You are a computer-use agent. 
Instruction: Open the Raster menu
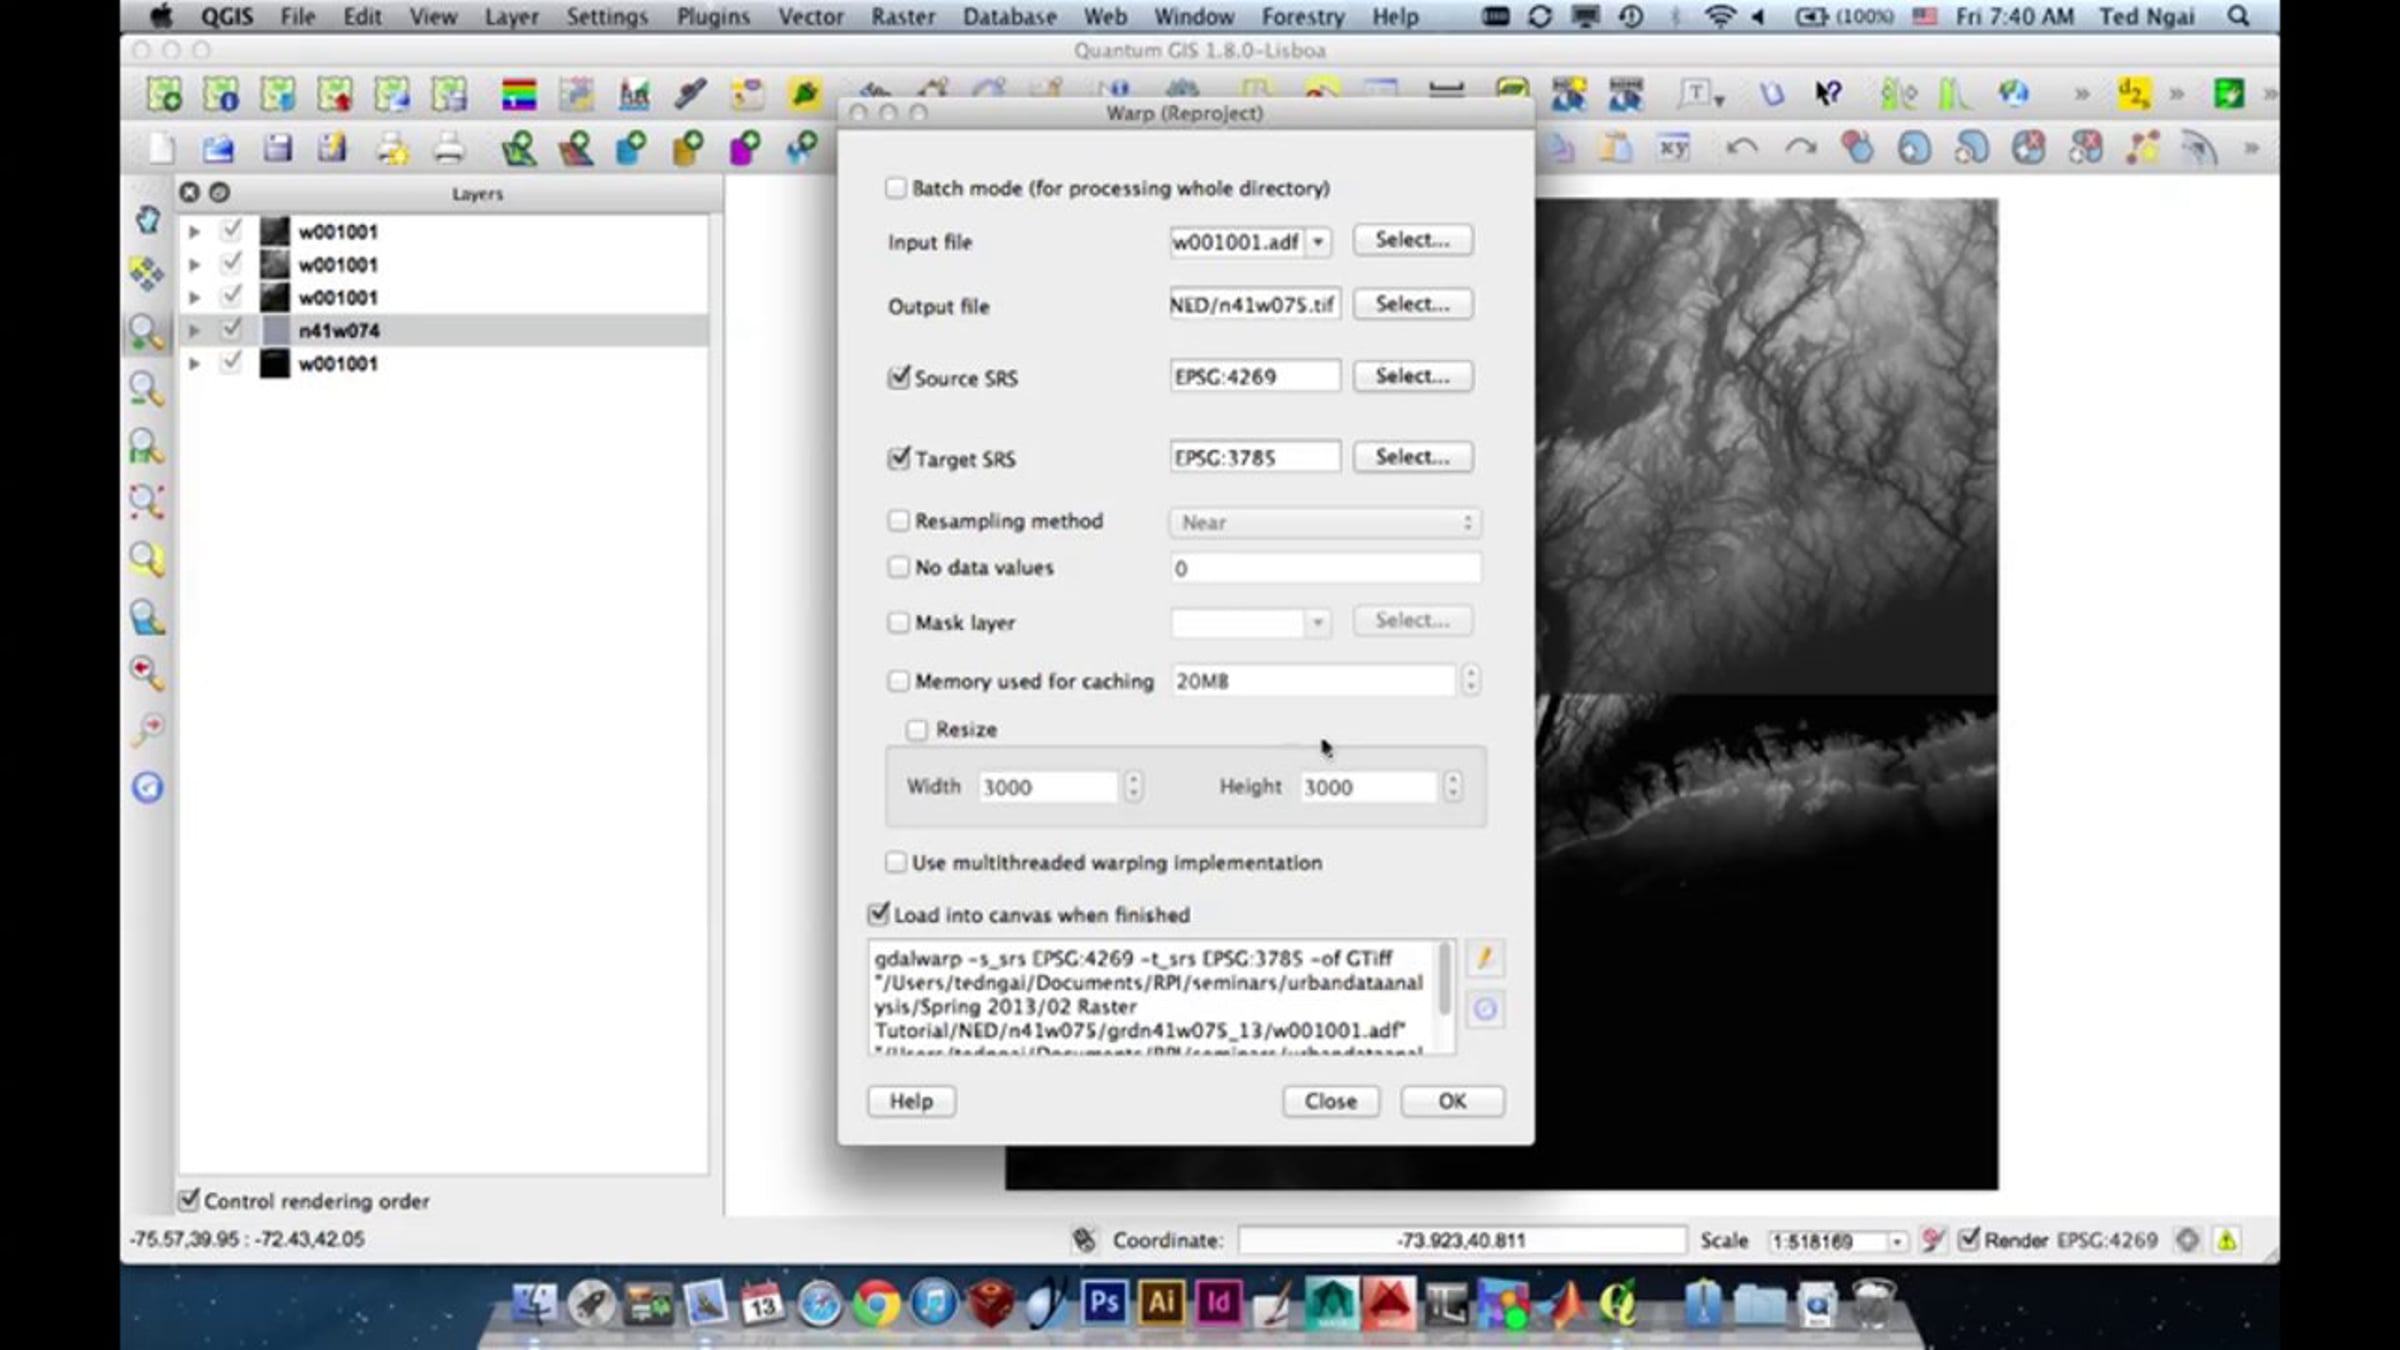coord(902,17)
